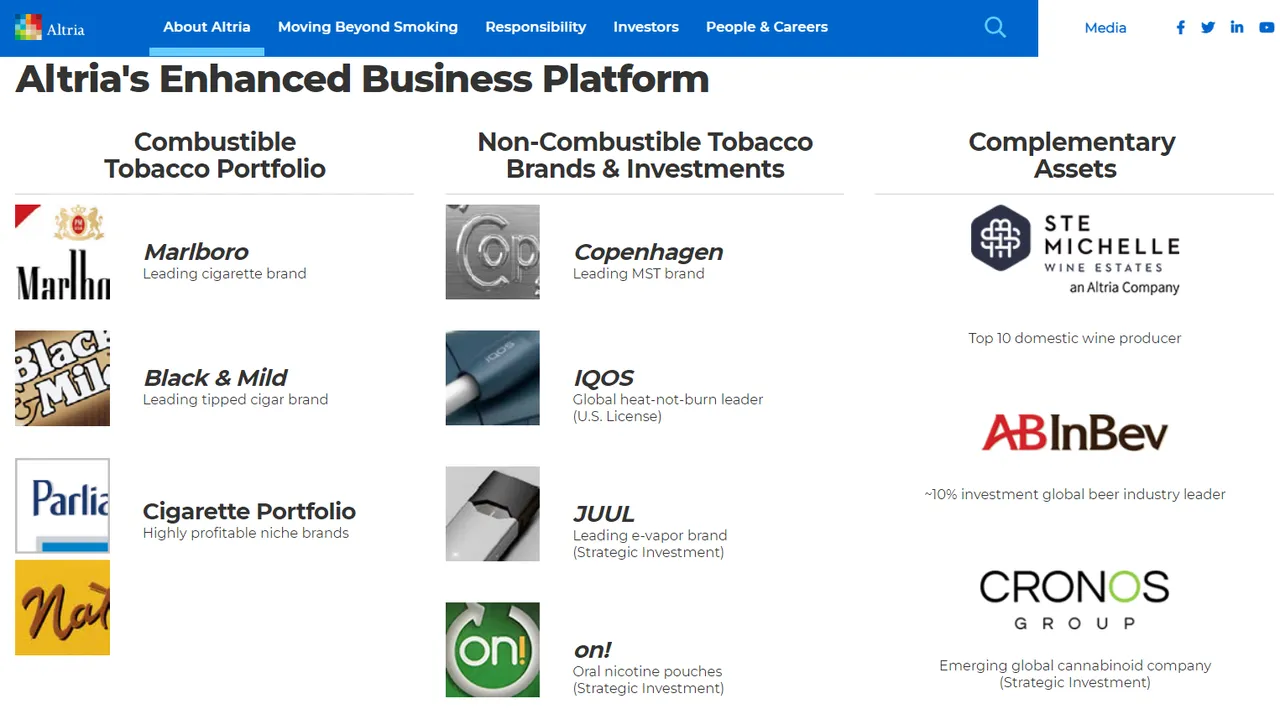This screenshot has width=1280, height=713.
Task: Click Altria's Enhanced Business Platform title
Action: click(362, 79)
